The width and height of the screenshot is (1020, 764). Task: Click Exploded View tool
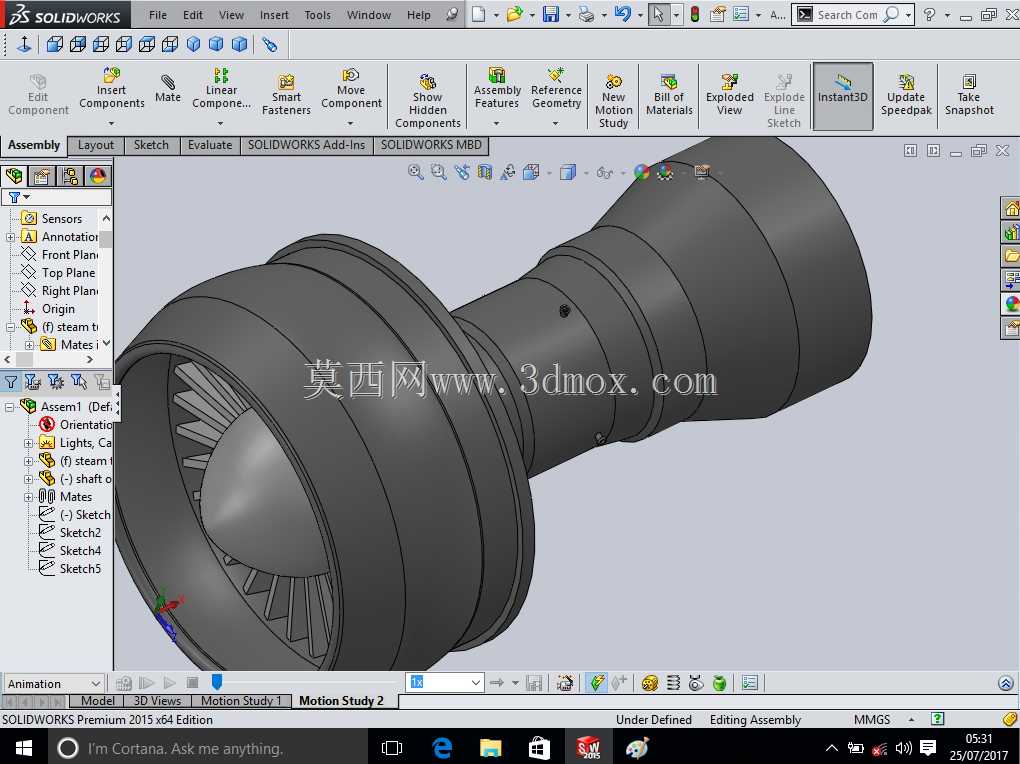(730, 95)
